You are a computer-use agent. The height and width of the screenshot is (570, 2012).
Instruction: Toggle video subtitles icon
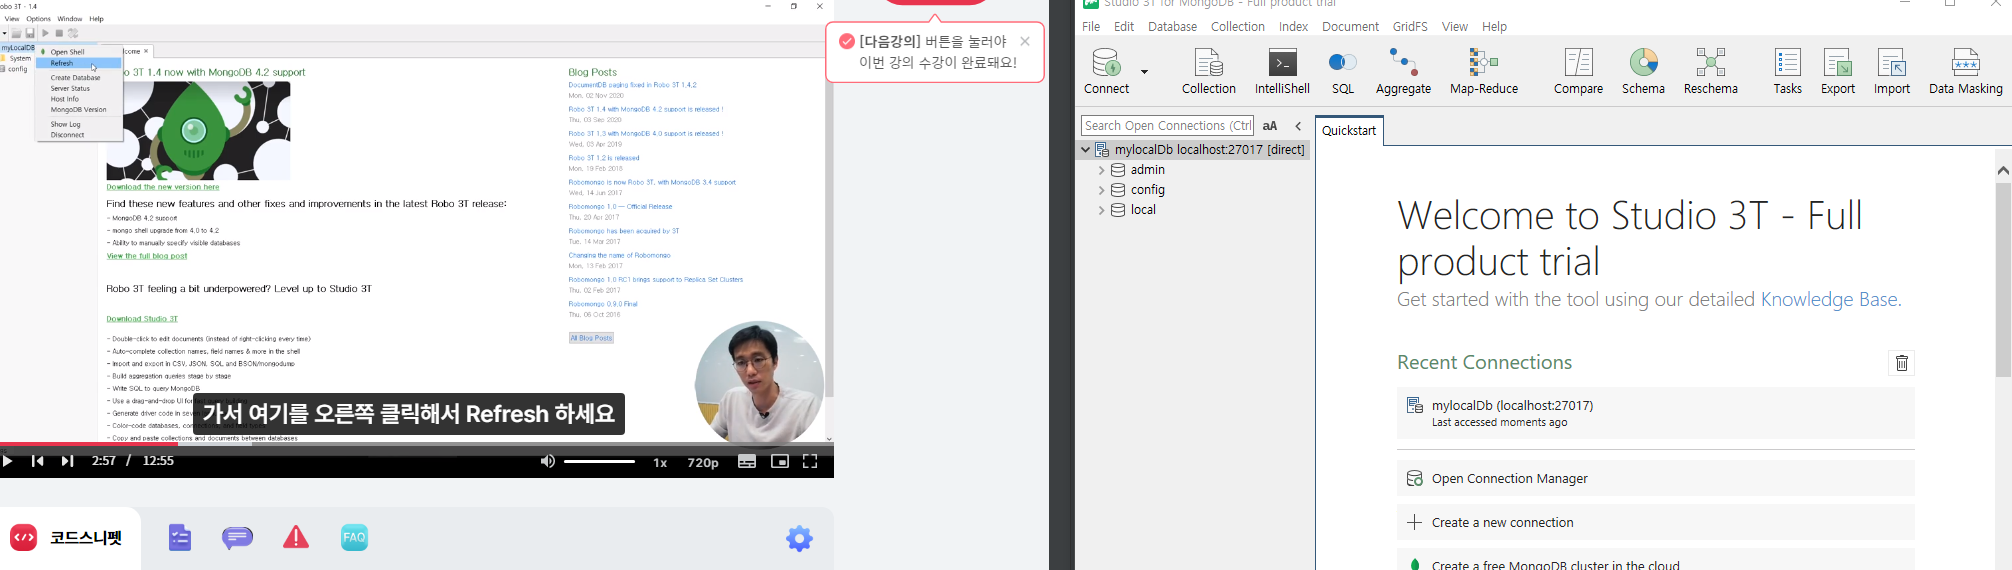(x=747, y=461)
